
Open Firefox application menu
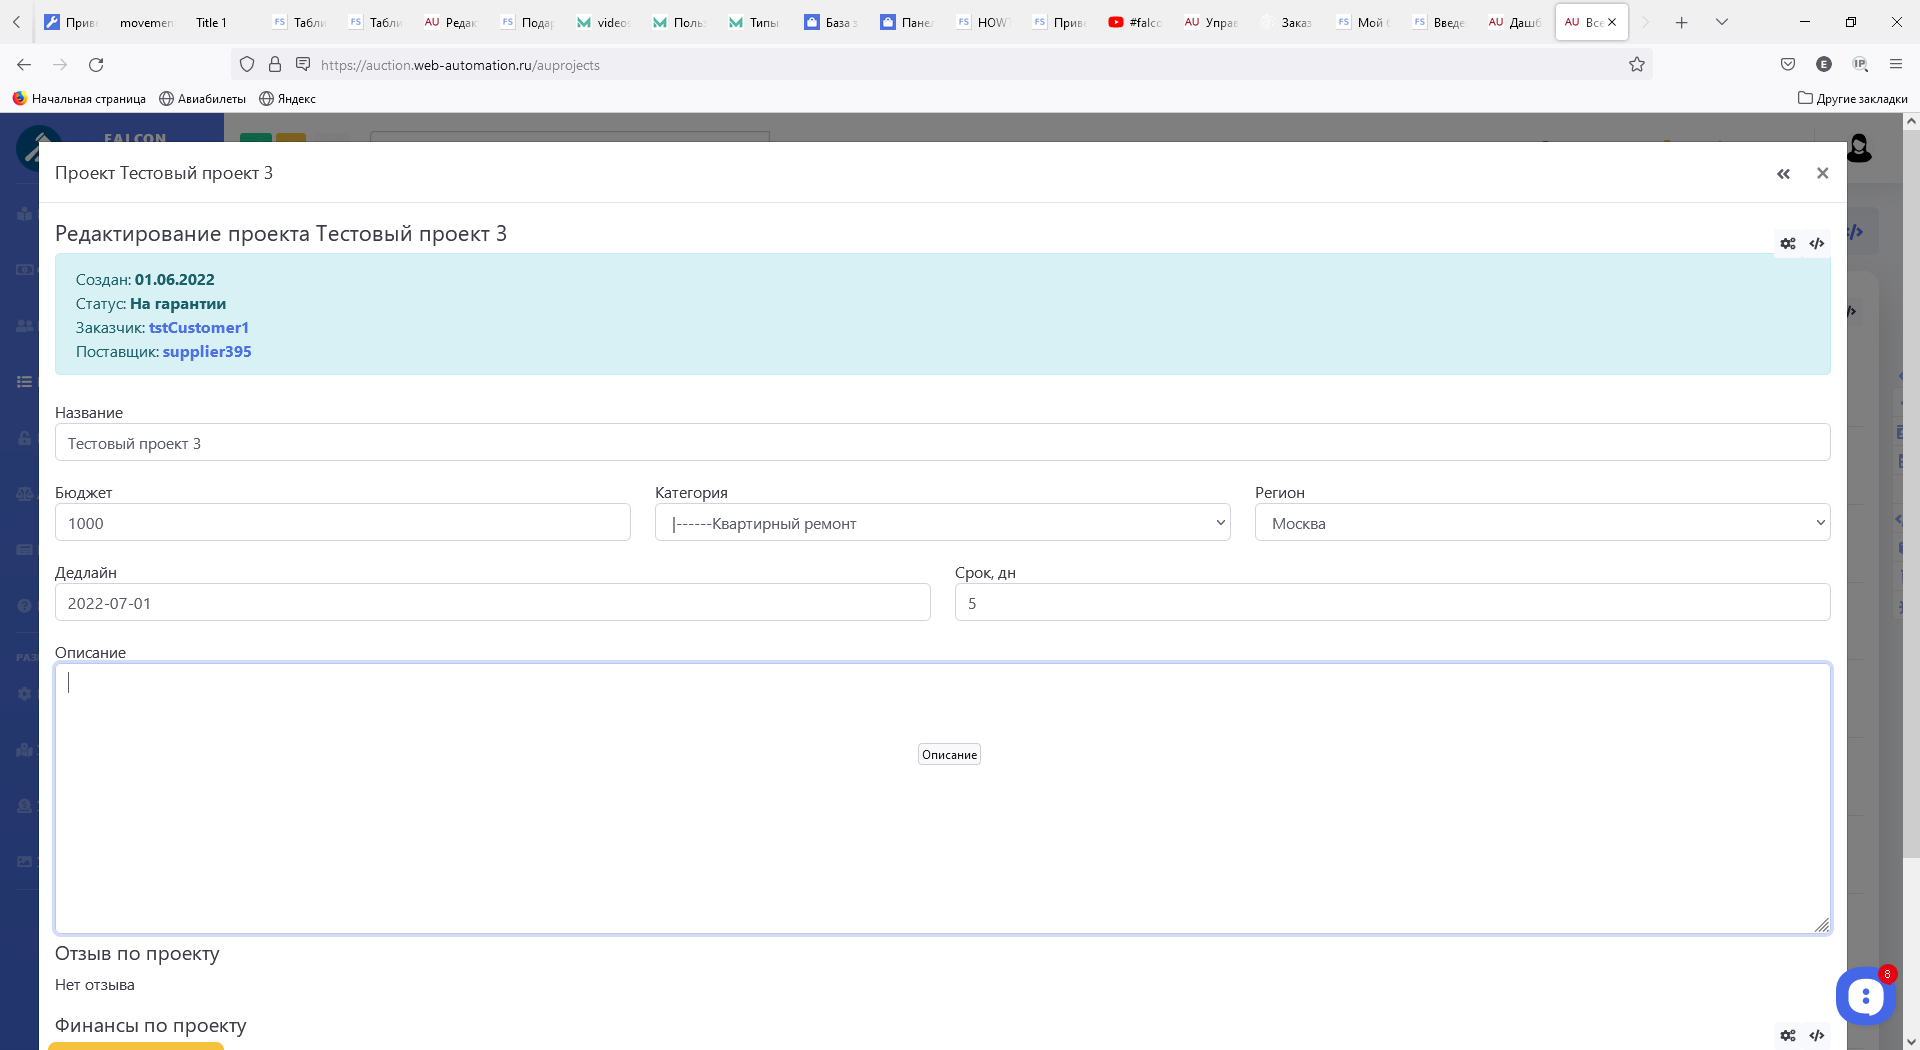click(x=1895, y=65)
